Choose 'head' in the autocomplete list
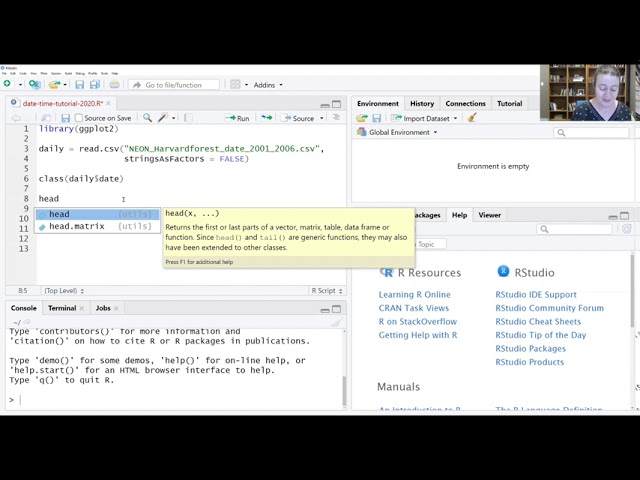Screen dimensions: 640x480 (x=98, y=214)
